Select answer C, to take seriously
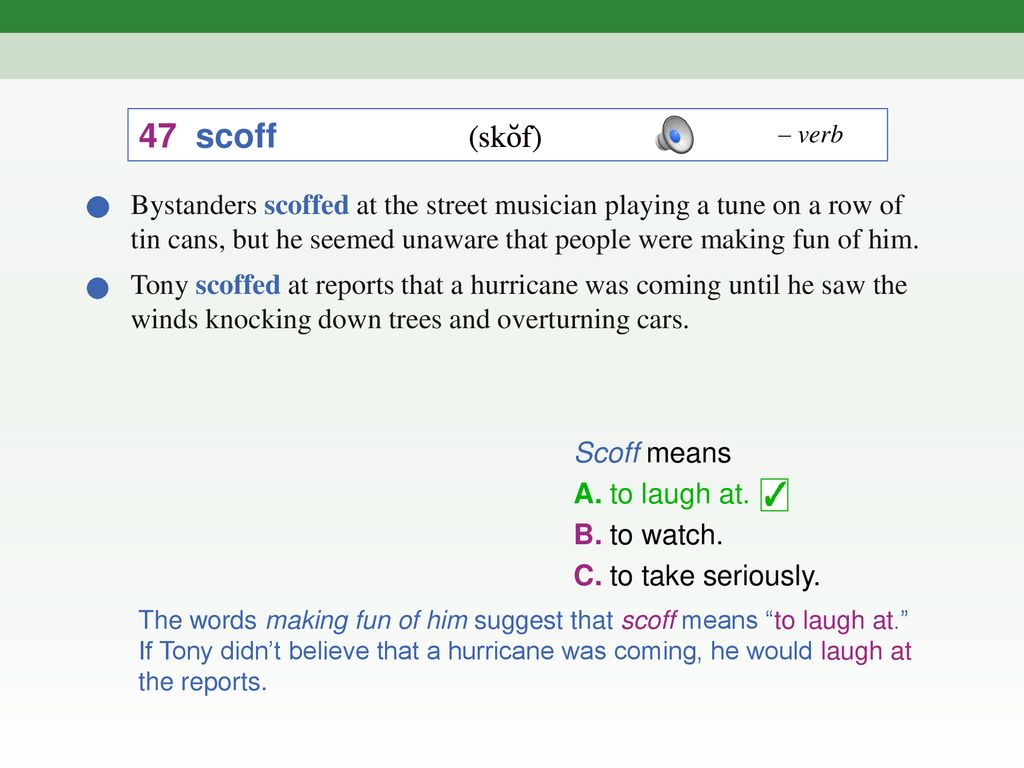The image size is (1024, 768). click(x=697, y=576)
